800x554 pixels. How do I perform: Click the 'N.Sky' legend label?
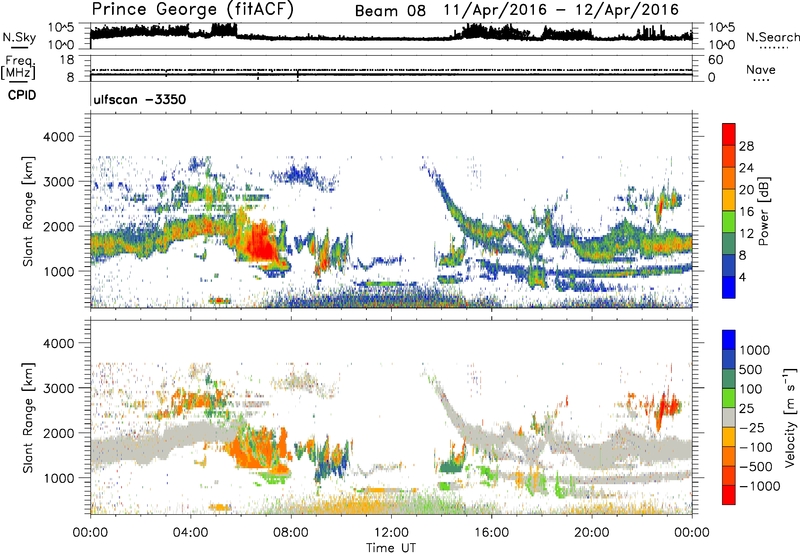click(19, 37)
